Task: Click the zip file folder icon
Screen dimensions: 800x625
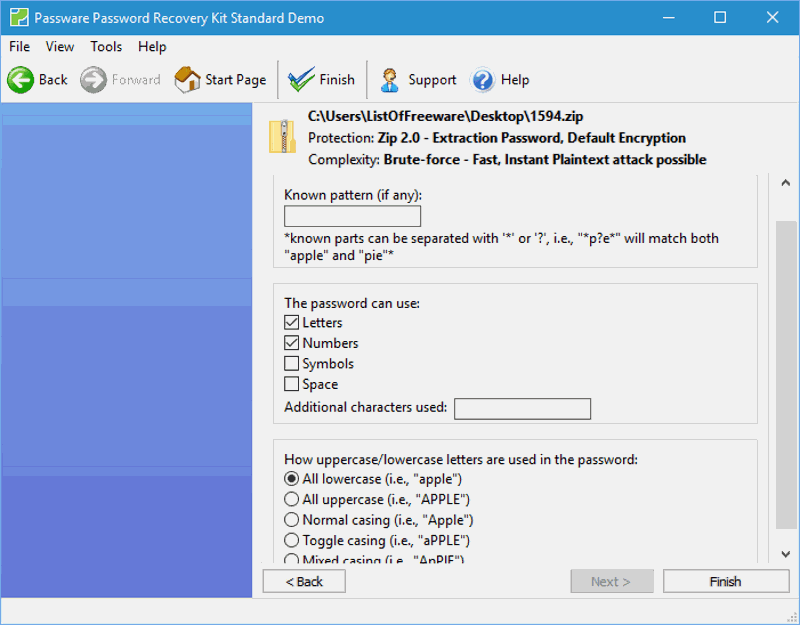Action: [282, 136]
